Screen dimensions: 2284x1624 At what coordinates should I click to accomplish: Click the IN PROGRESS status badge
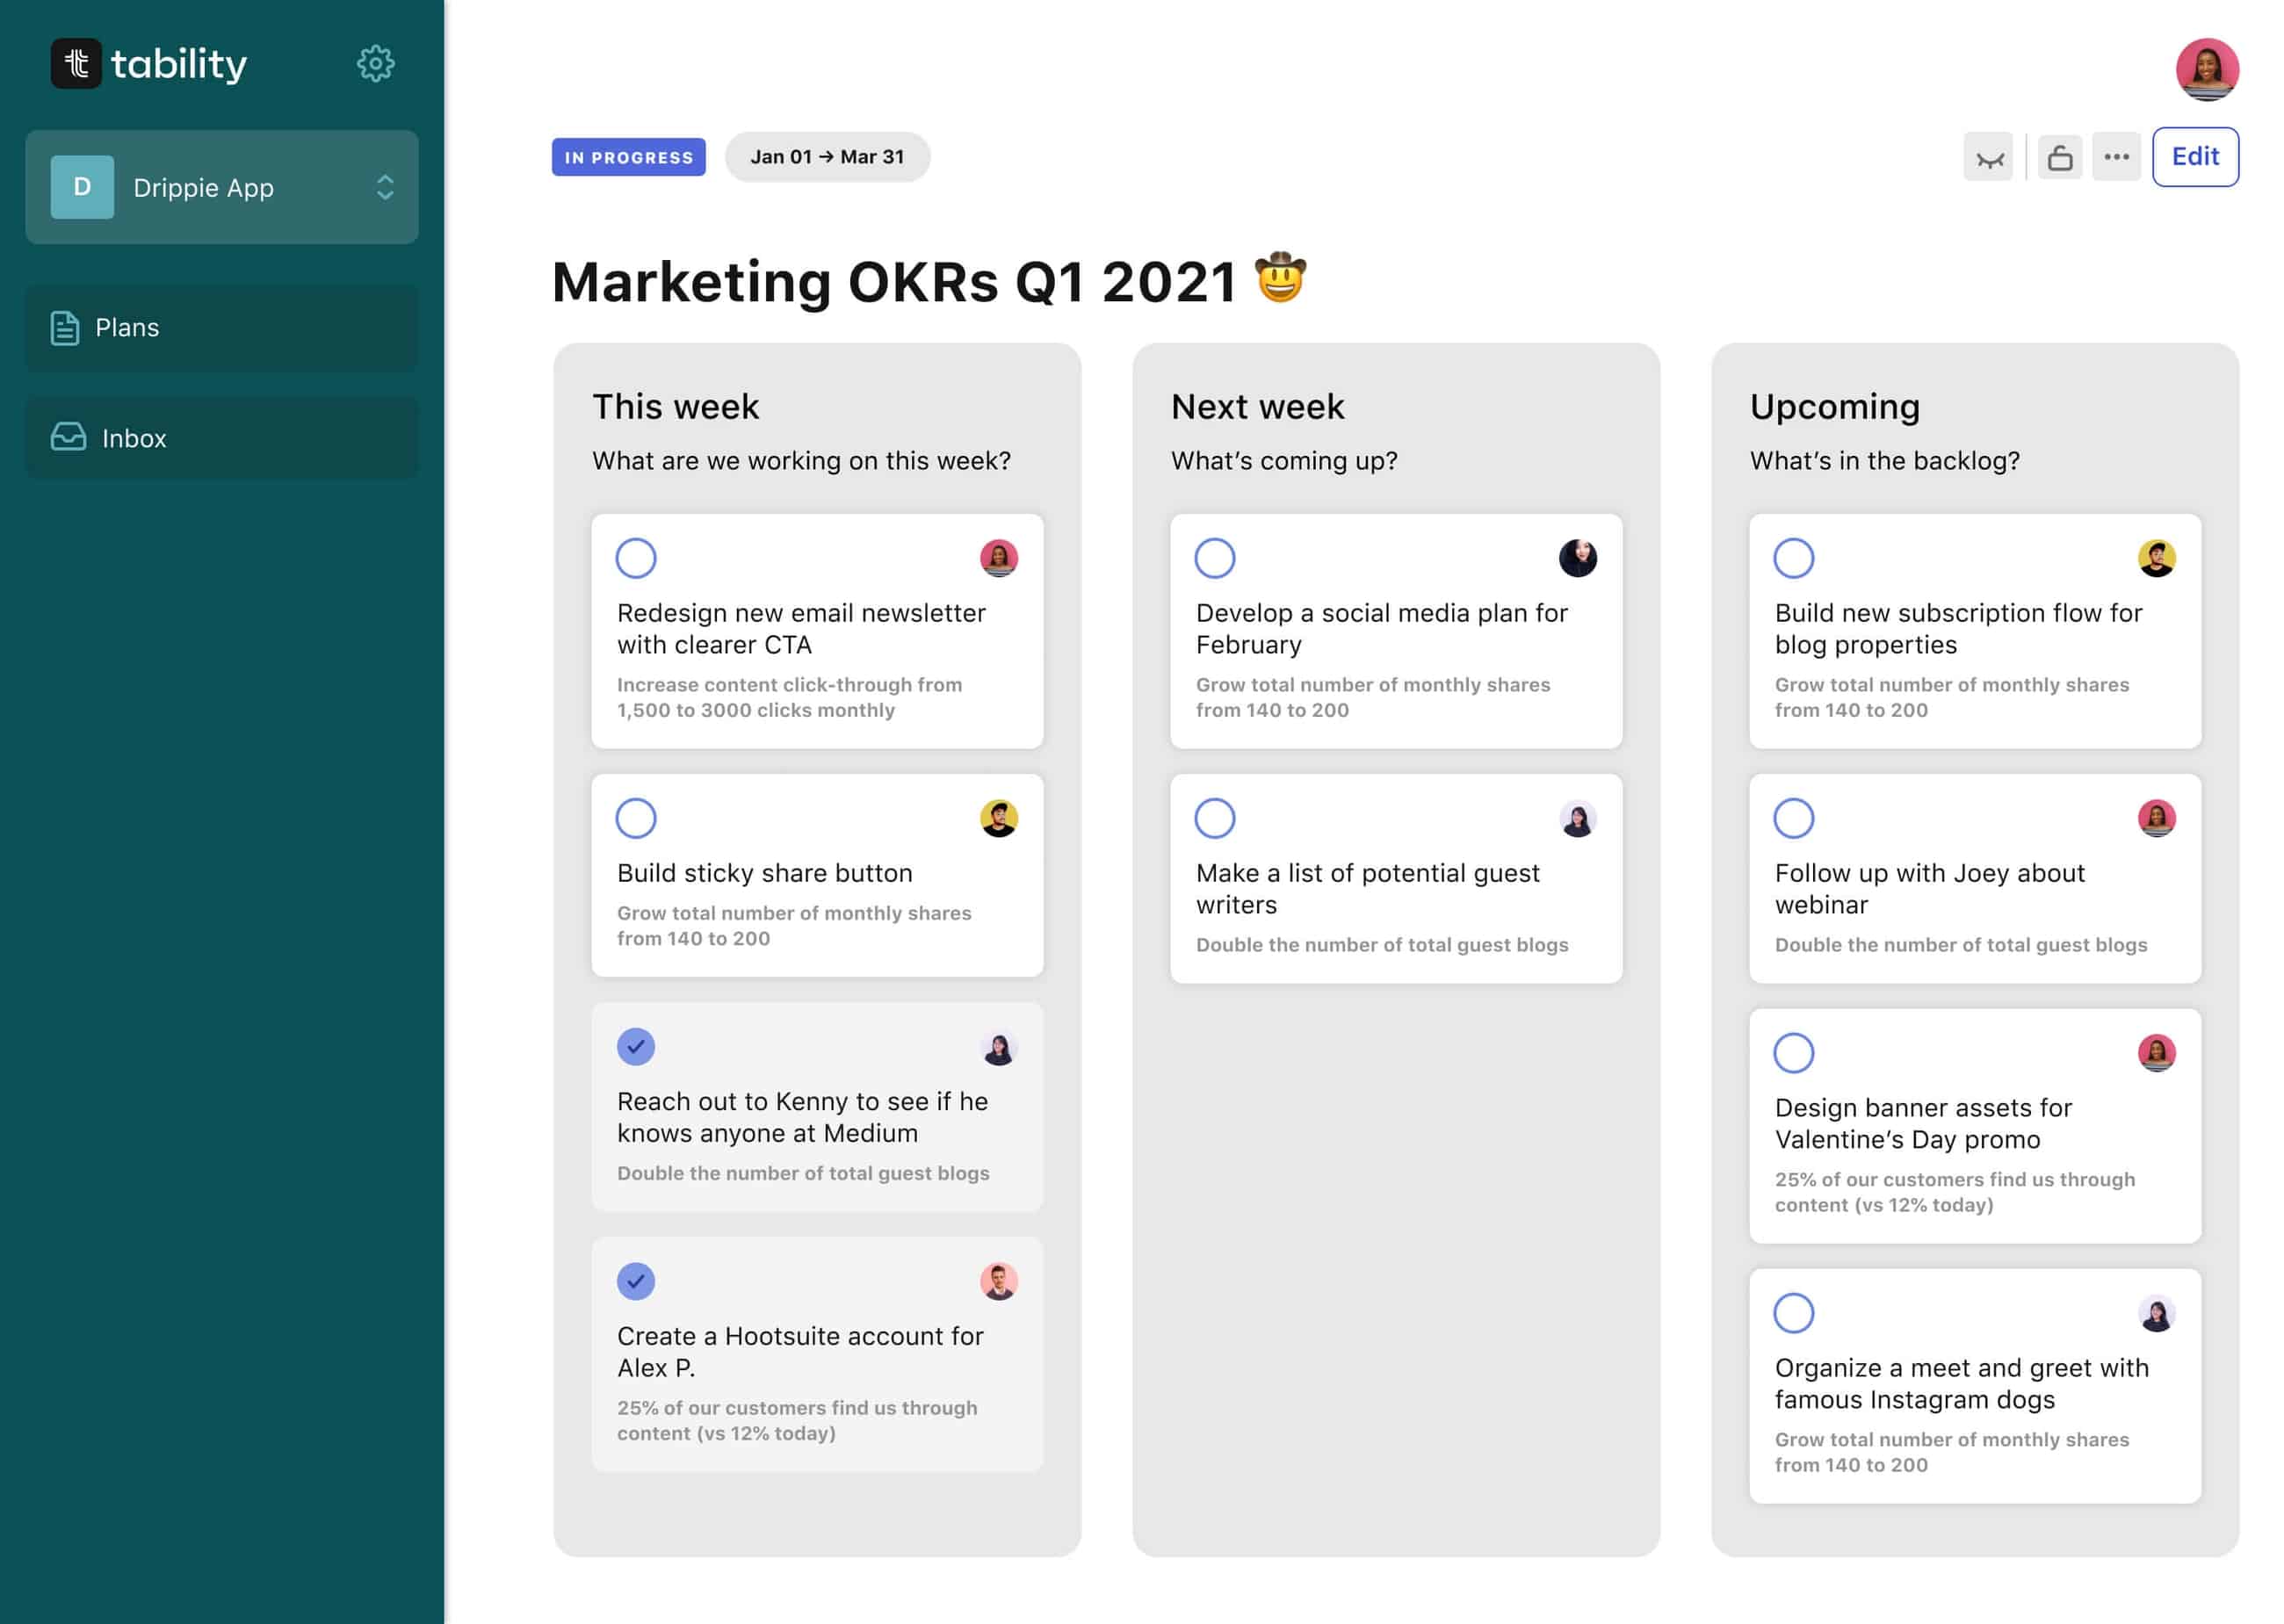(628, 157)
